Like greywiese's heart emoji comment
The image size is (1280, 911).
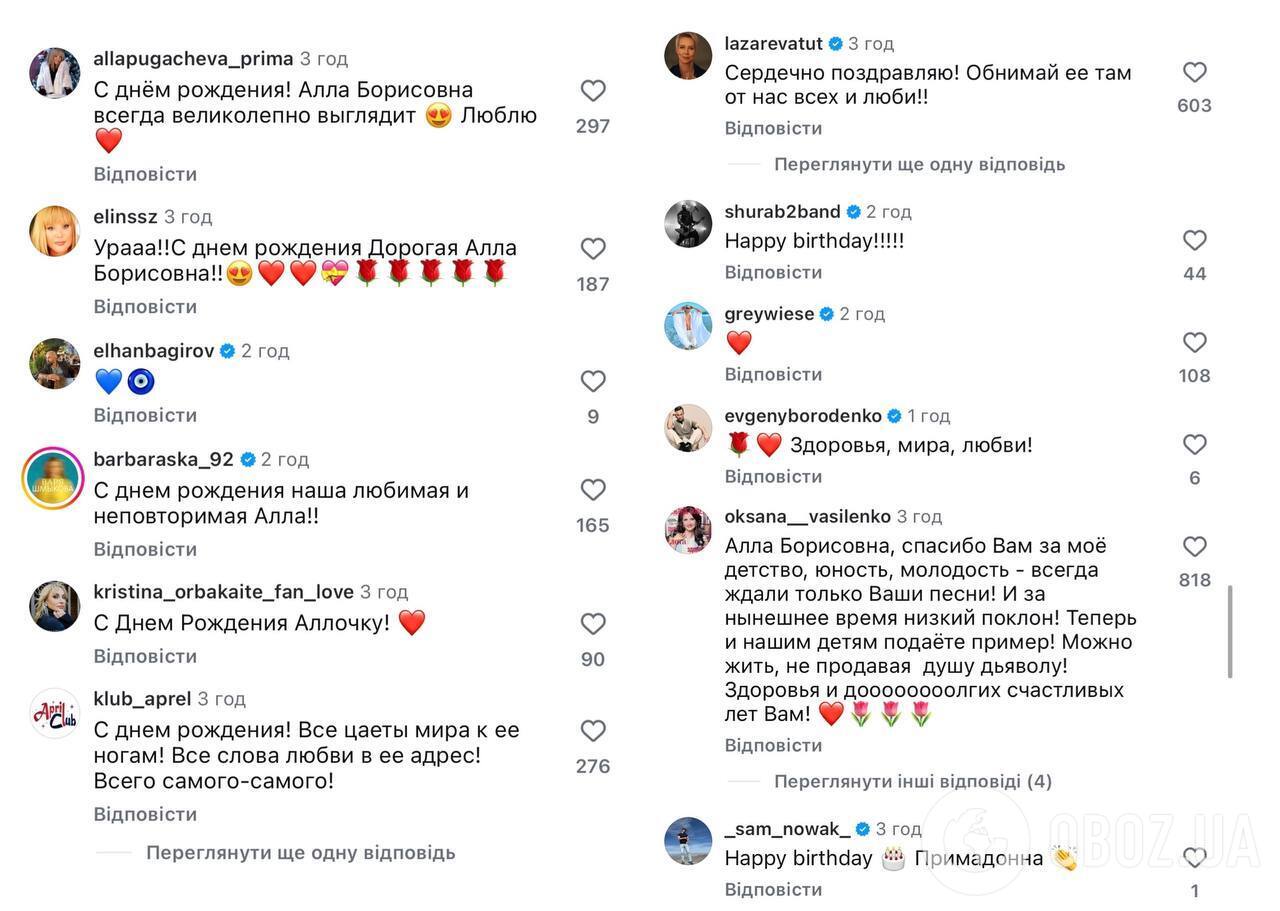(1193, 342)
